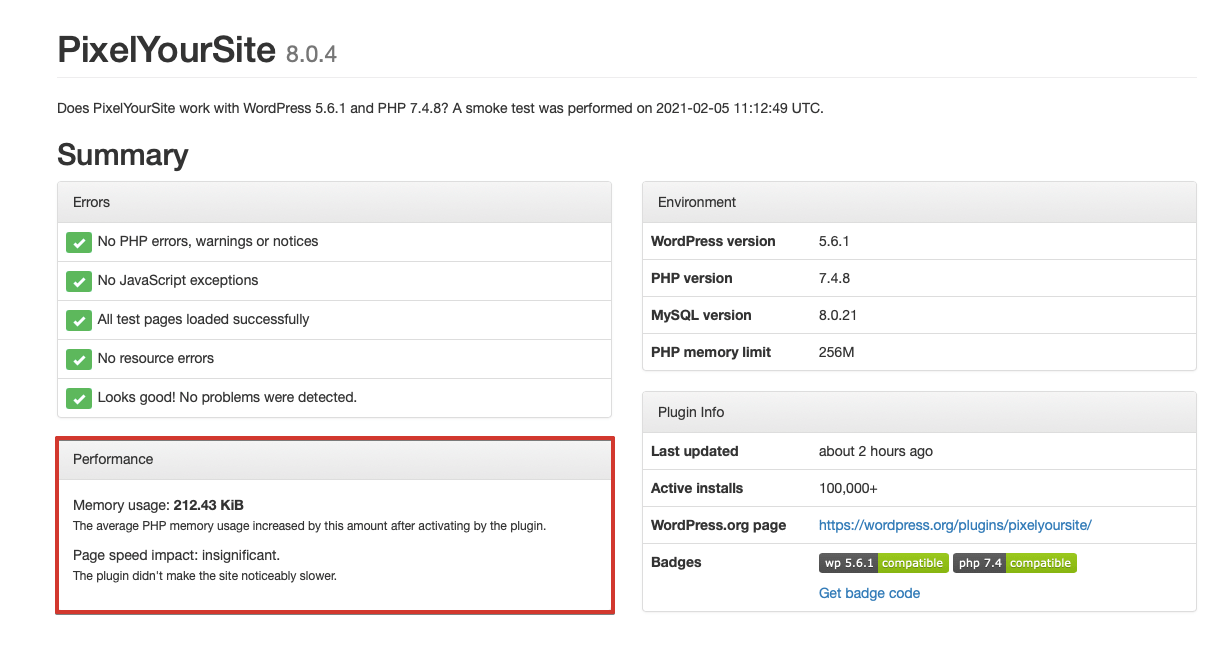Click the PHP memory limit value 256M
The height and width of the screenshot is (648, 1225).
(837, 352)
